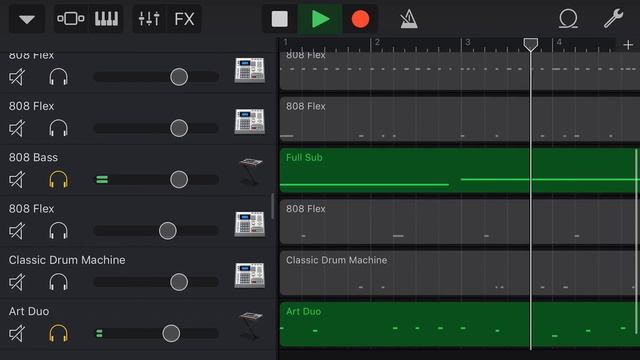The image size is (640, 360).
Task: Select Classic Drum Machine instrument icon
Action: pyautogui.click(x=250, y=275)
